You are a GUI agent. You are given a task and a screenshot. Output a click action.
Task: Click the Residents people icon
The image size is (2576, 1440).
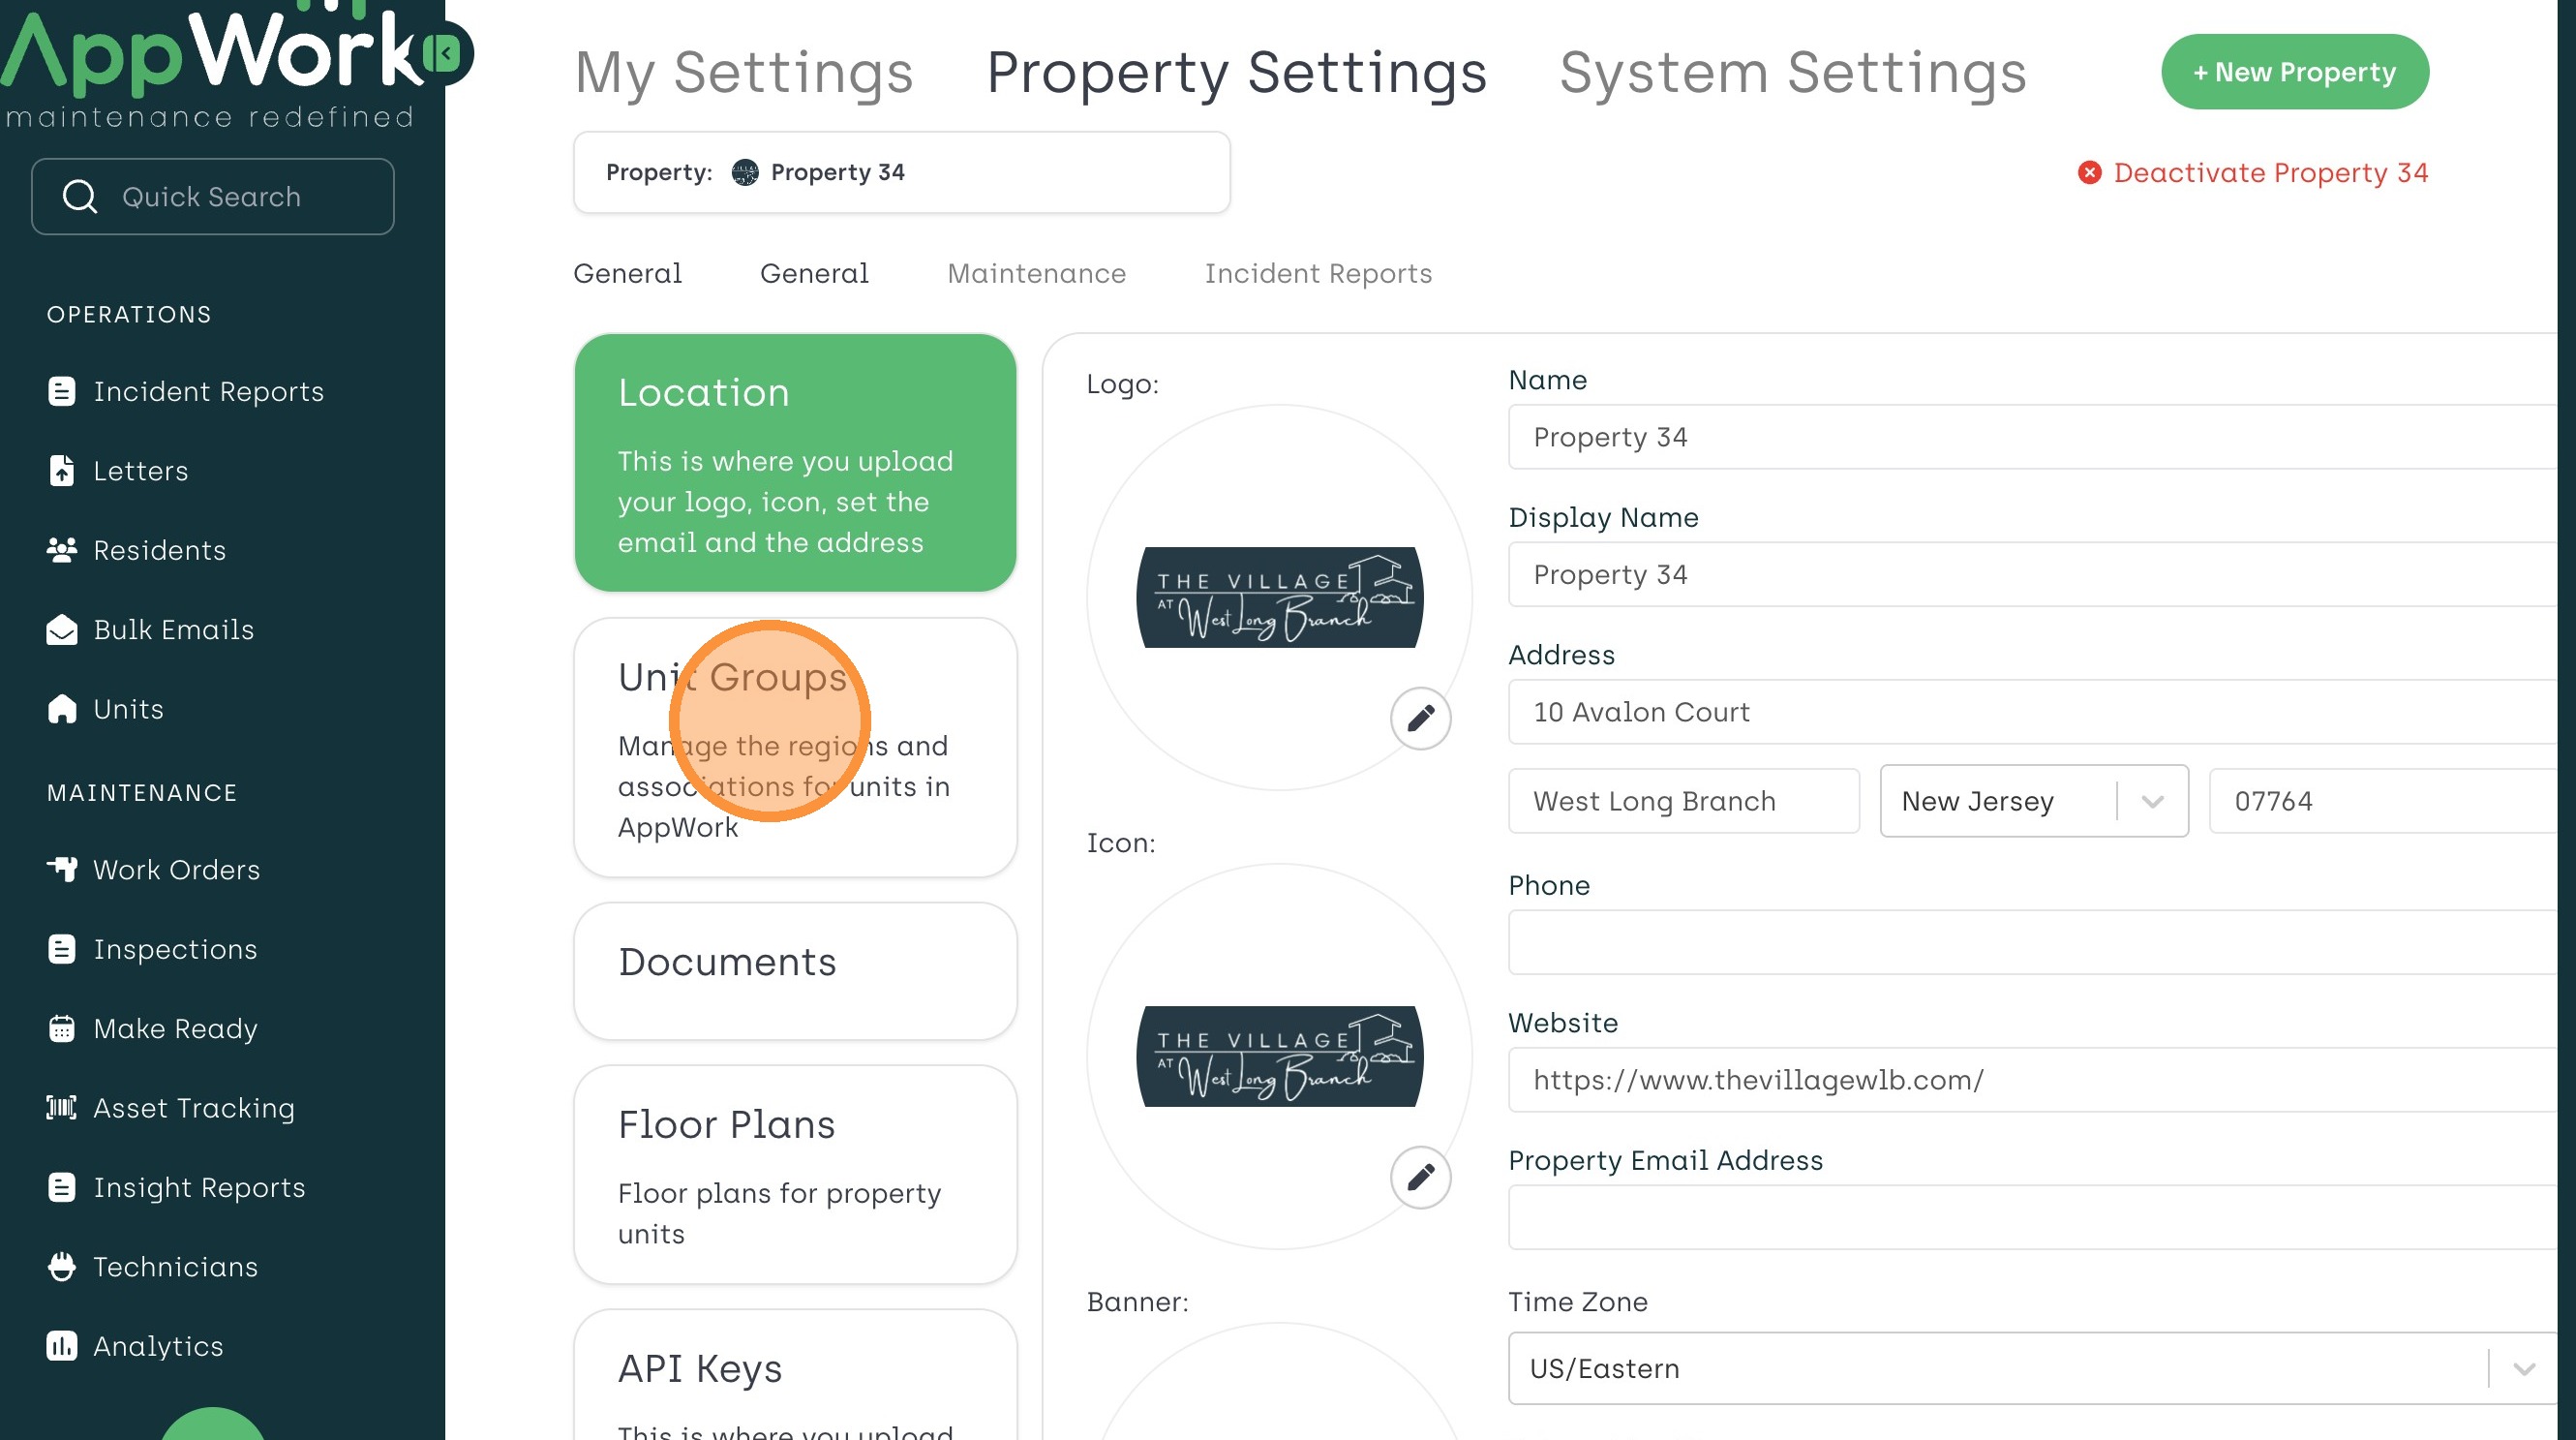pos(61,550)
